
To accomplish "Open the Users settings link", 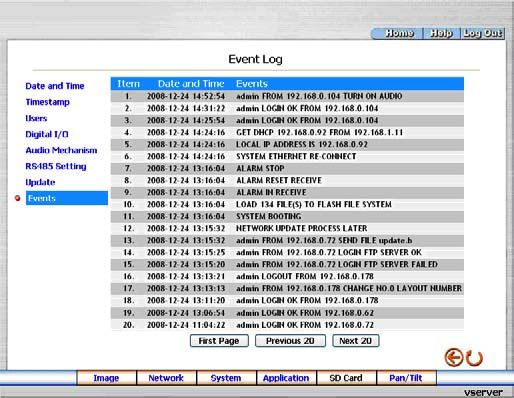I will pos(36,118).
